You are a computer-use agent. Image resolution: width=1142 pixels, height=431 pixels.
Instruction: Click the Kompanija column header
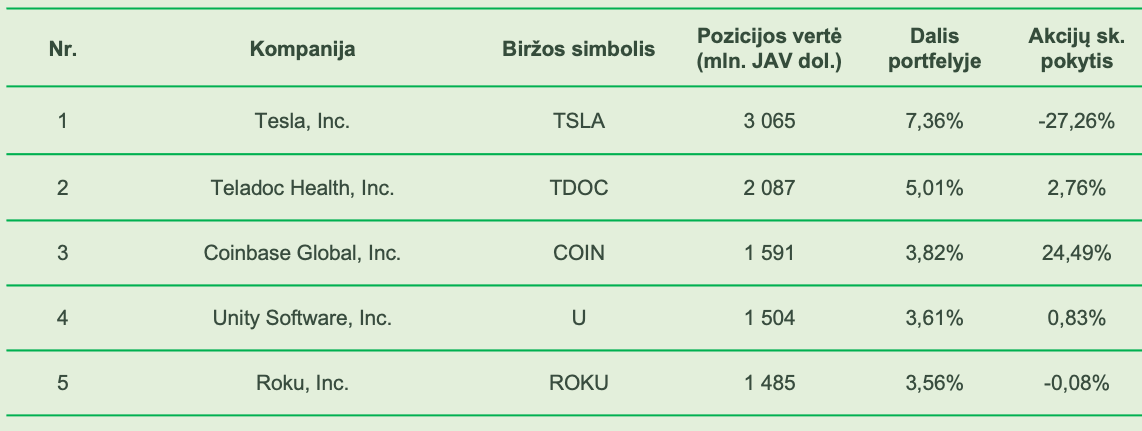coord(302,50)
